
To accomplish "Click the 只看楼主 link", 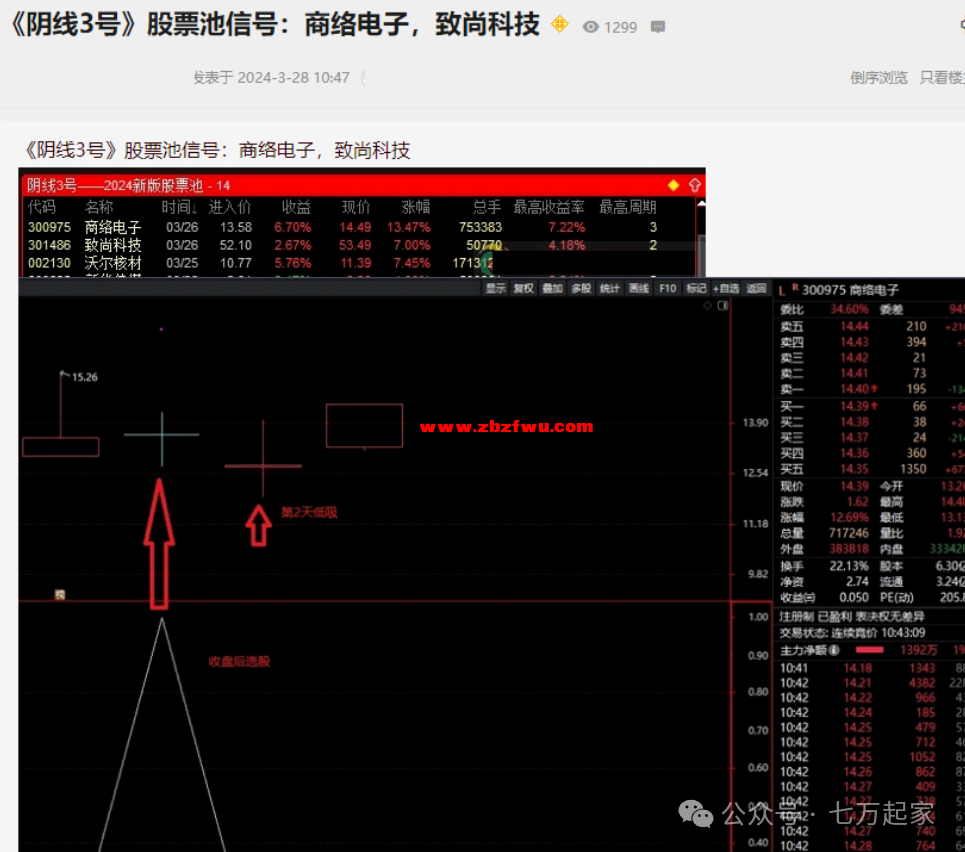I will click(x=942, y=78).
